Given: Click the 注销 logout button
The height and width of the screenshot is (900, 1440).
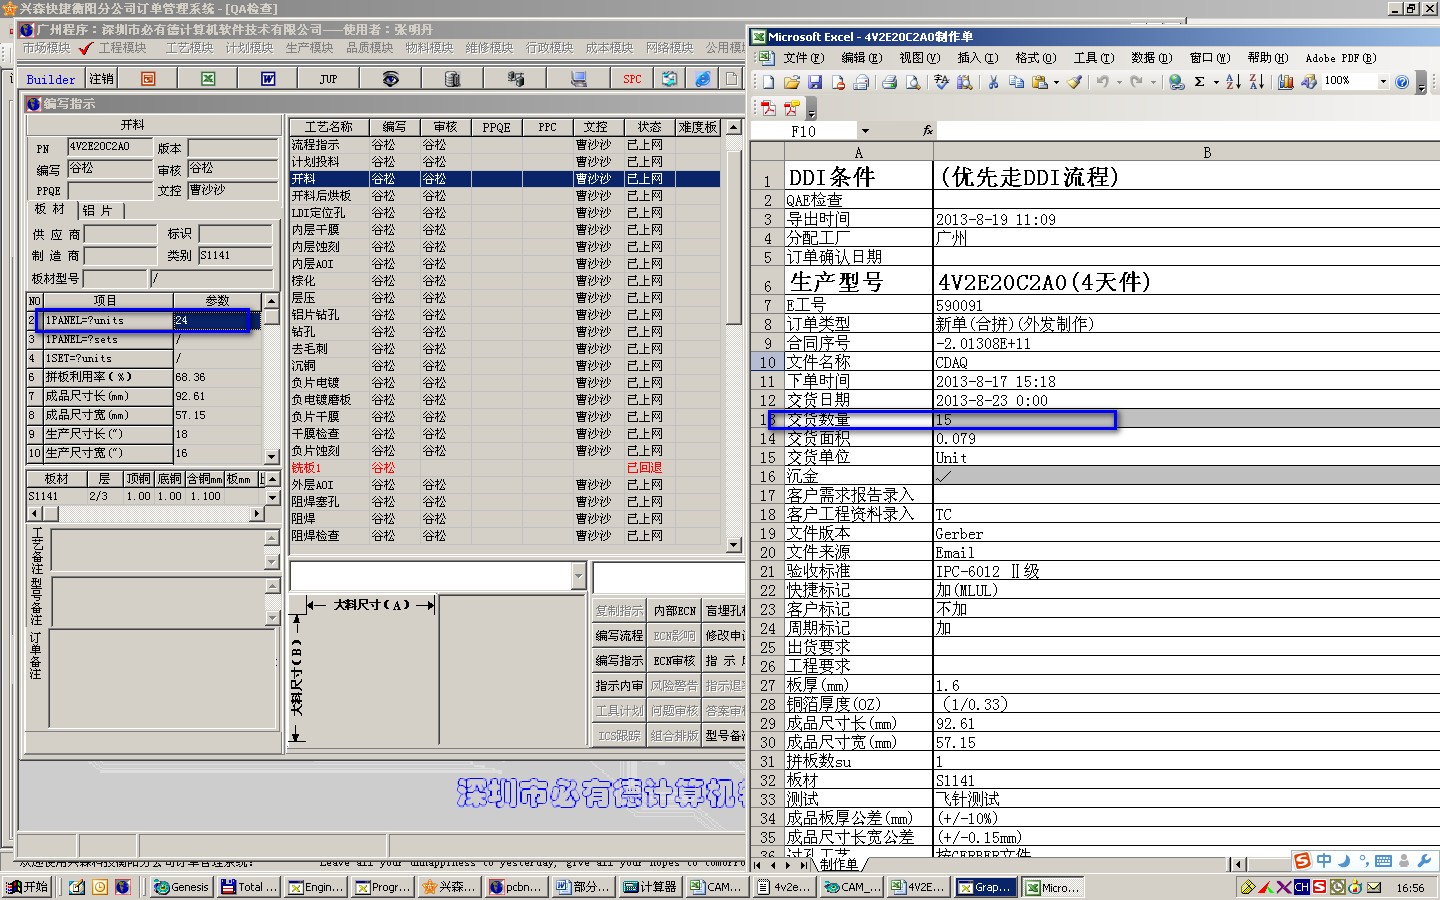Looking at the screenshot, I should [101, 78].
